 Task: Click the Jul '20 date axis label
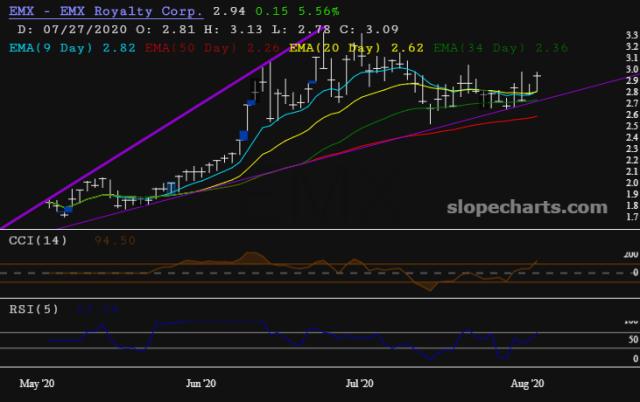point(359,382)
